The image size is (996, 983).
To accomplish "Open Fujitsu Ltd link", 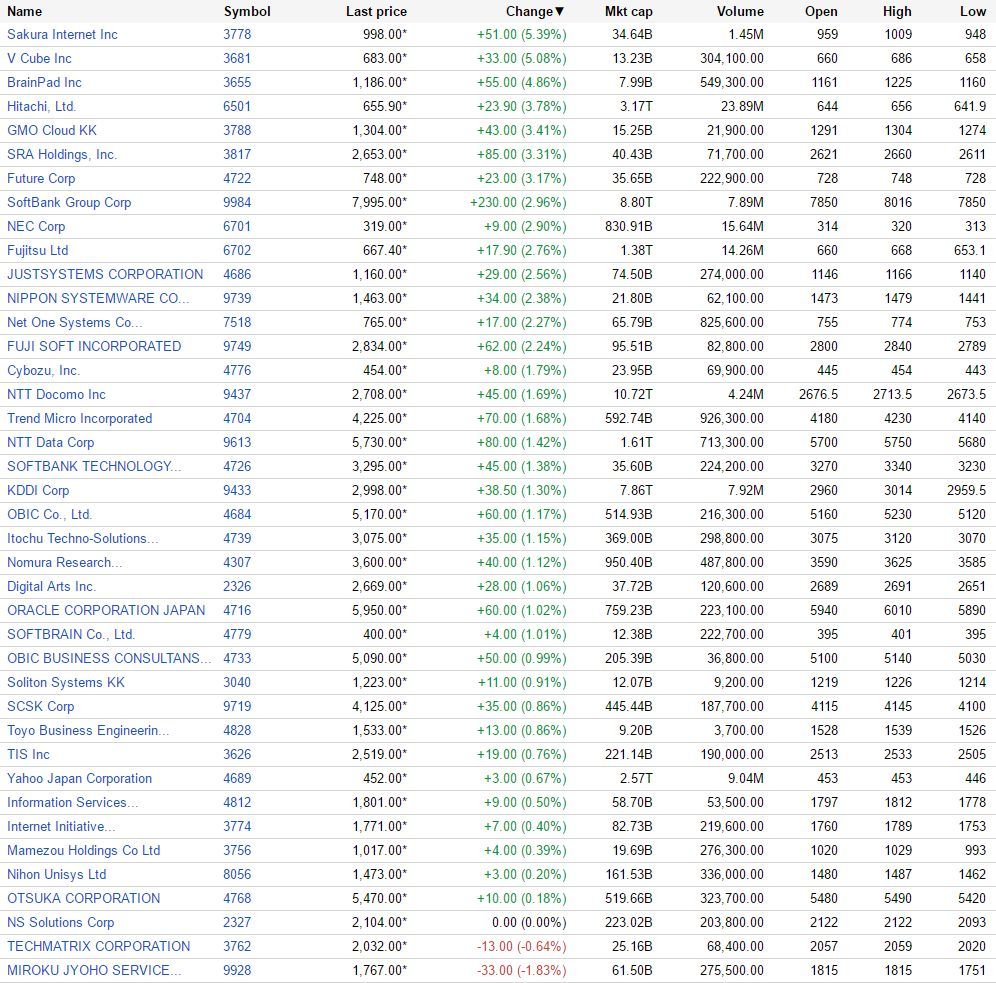I will [x=37, y=250].
